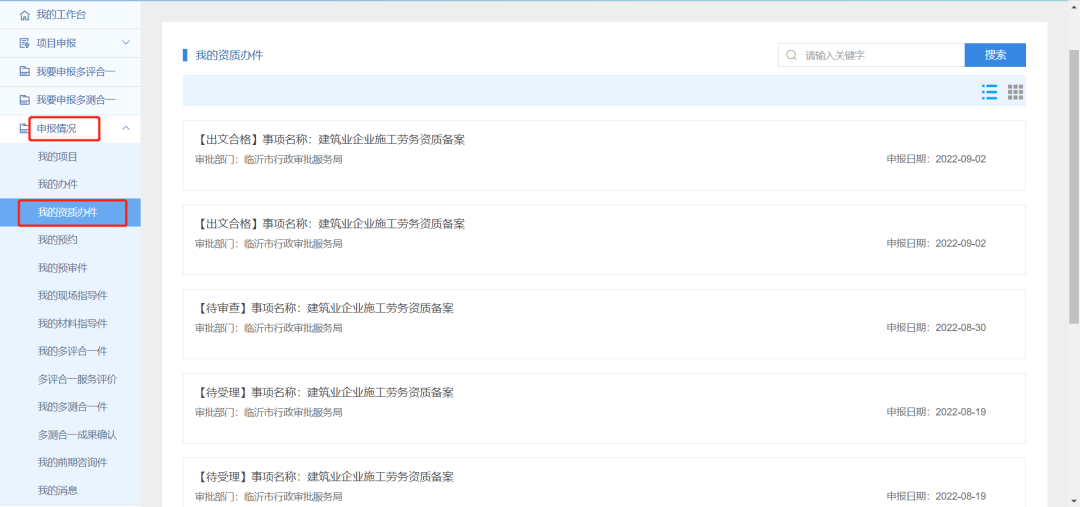Click the 我要申报多评合一 folder icon
Screen dimensions: 1080x507
[x=25, y=72]
